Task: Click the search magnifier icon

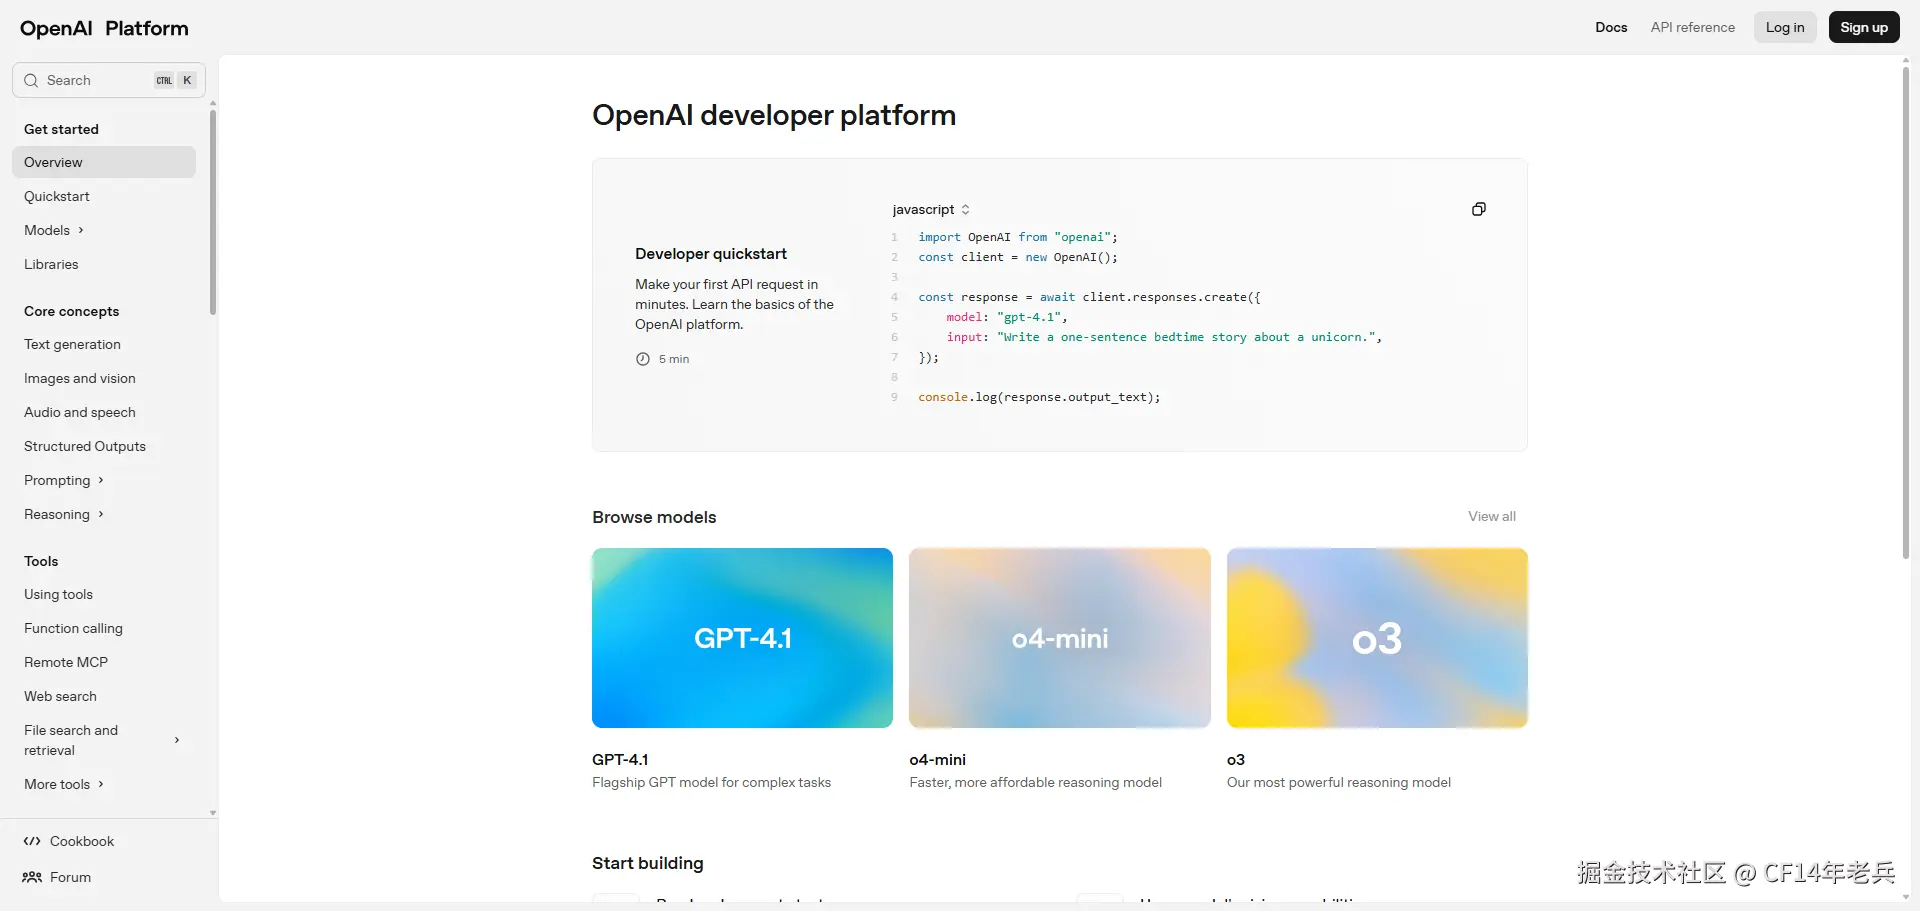Action: coord(31,80)
